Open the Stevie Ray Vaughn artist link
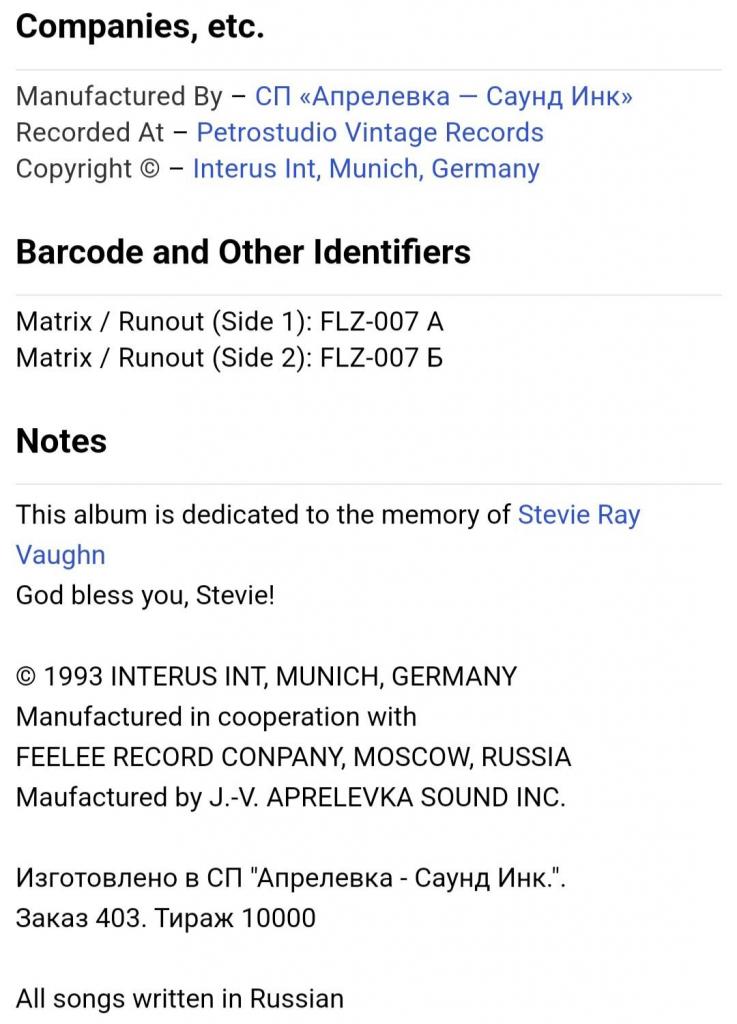The width and height of the screenshot is (737, 1024). [x=578, y=516]
